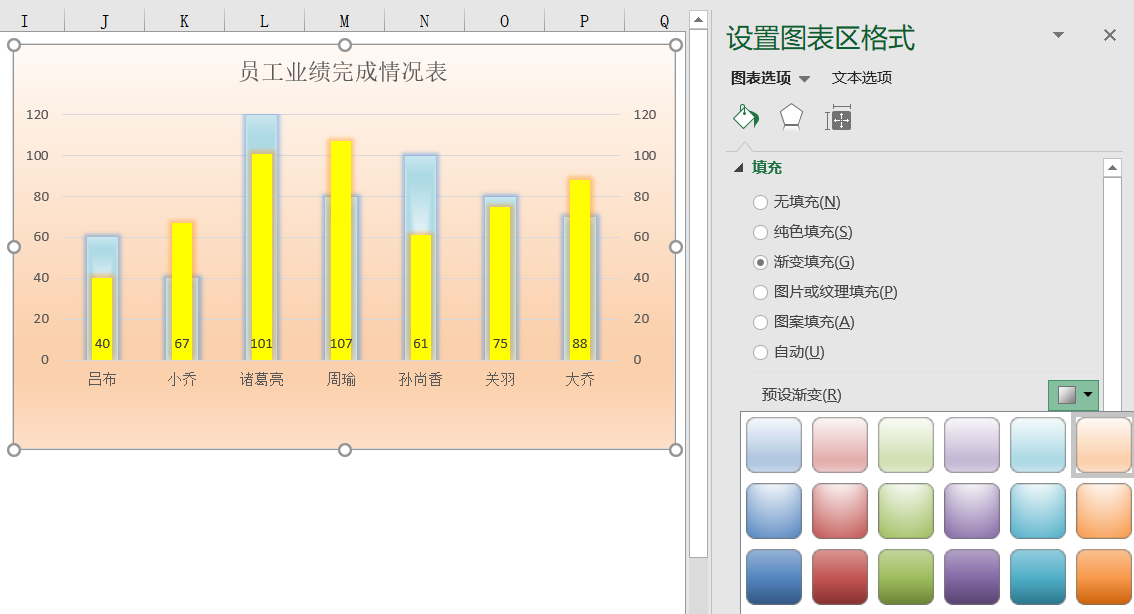This screenshot has width=1134, height=614.
Task: Click the data label 101
Action: [x=261, y=344]
